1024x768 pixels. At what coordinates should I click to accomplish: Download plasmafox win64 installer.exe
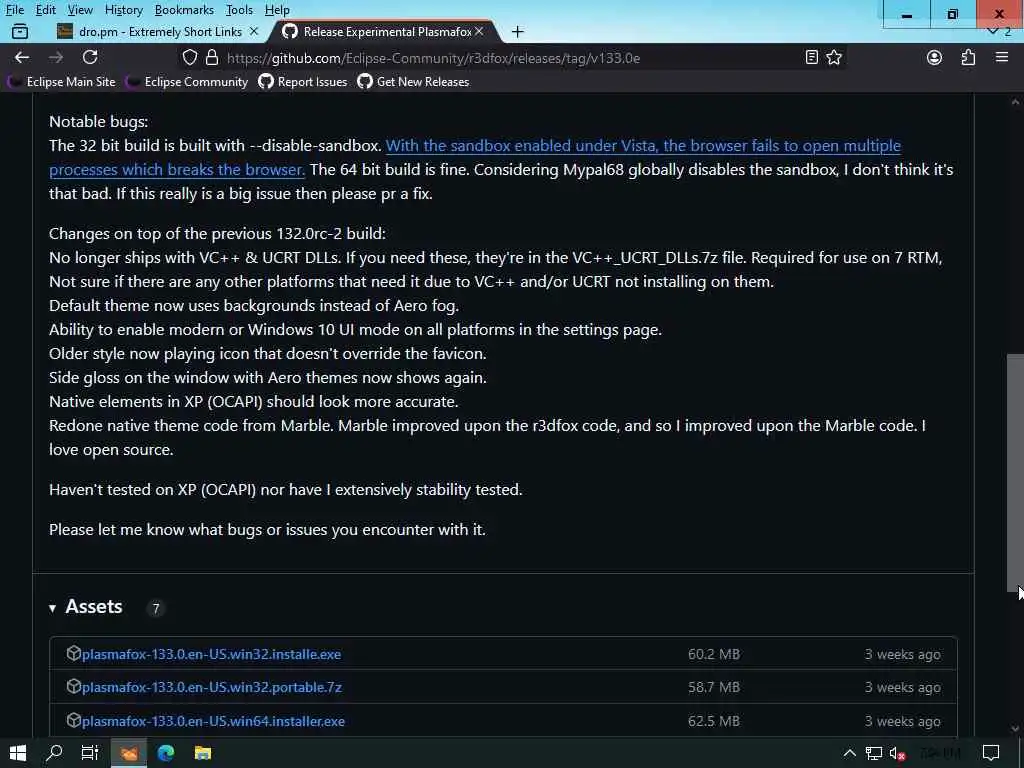point(213,721)
